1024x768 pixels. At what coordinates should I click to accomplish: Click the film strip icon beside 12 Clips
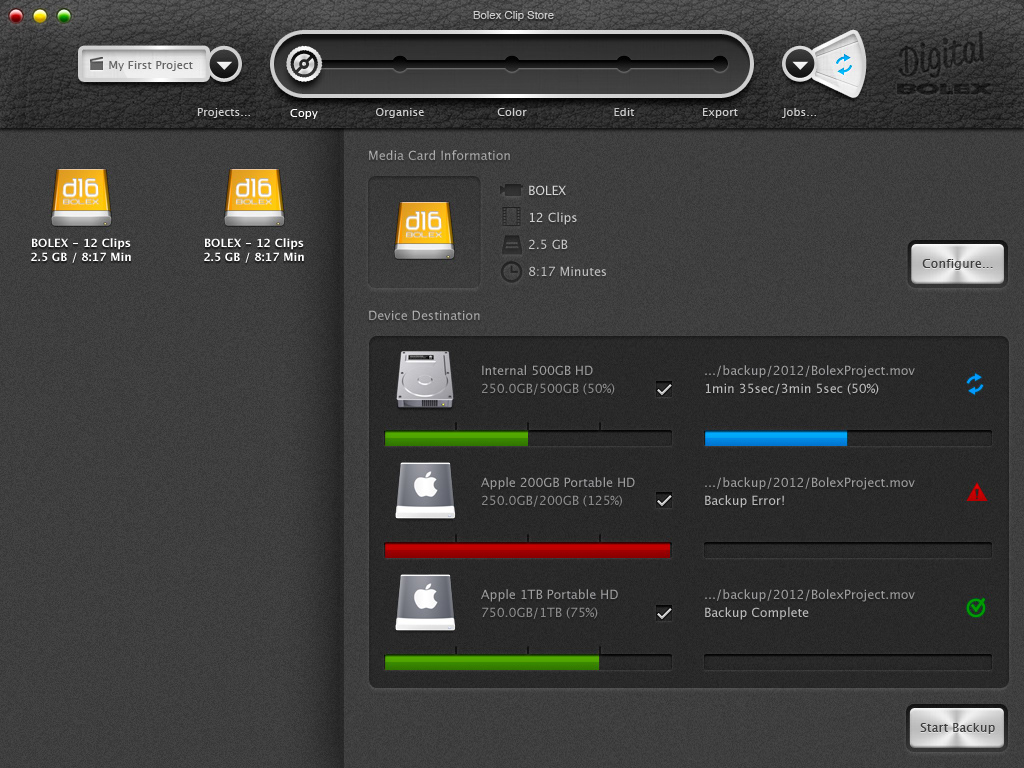511,217
